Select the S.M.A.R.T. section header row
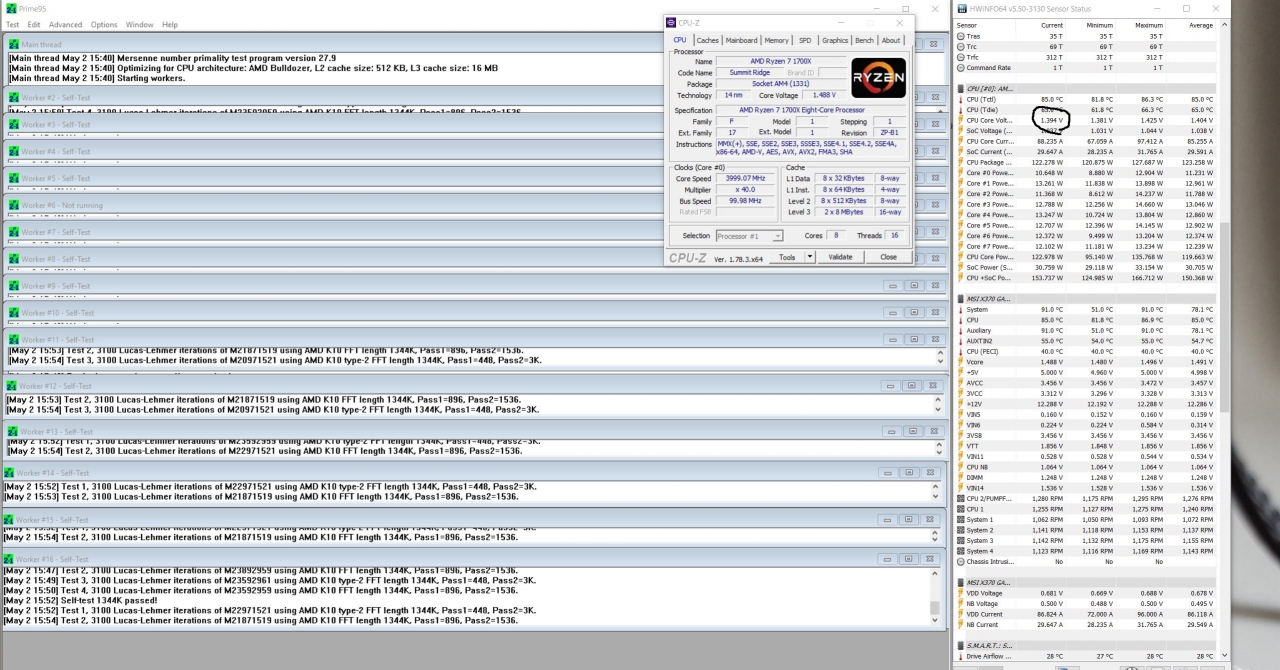Screen dimensions: 1280x670 coord(1086,645)
